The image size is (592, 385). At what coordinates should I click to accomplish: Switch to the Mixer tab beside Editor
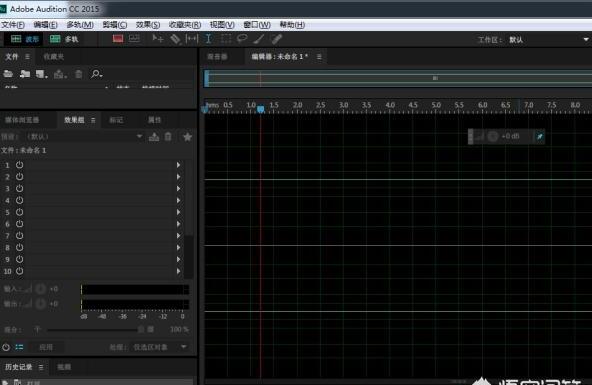(x=217, y=57)
